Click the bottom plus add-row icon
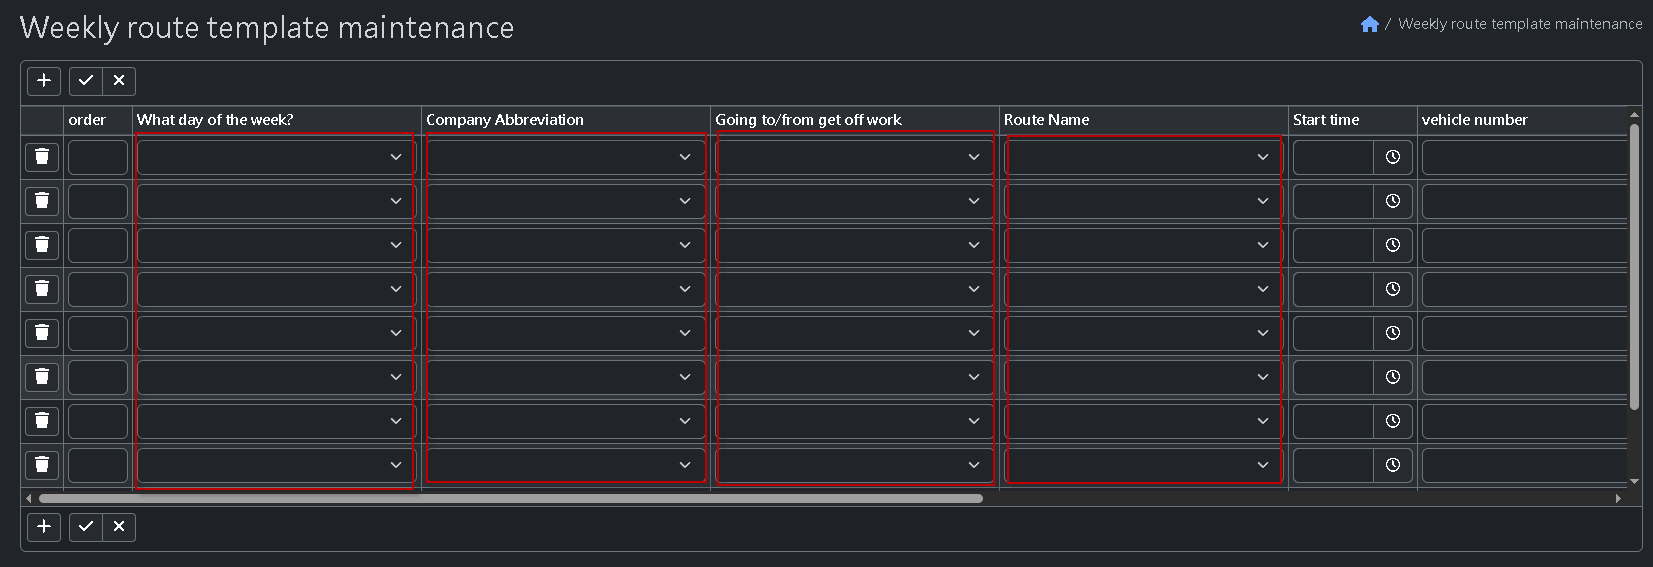This screenshot has height=567, width=1653. pyautogui.click(x=44, y=527)
